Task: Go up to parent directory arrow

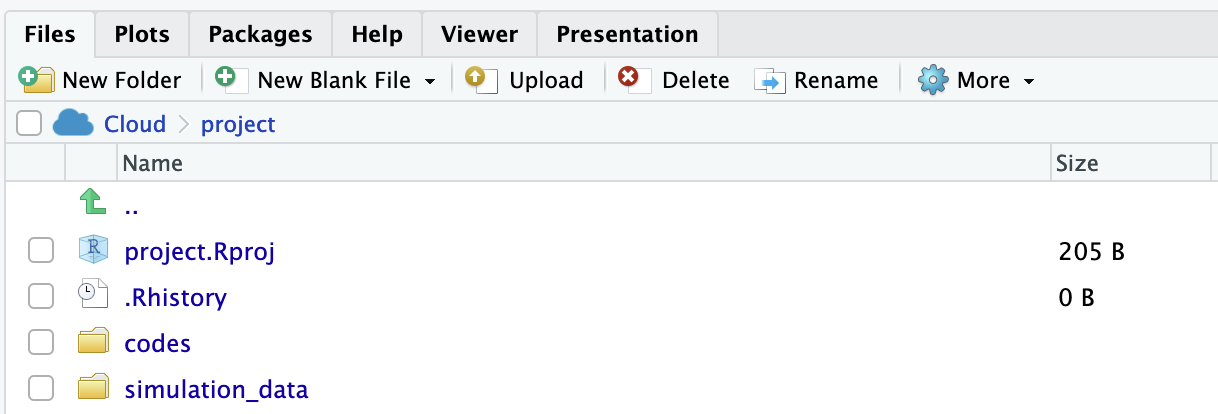Action: tap(92, 204)
